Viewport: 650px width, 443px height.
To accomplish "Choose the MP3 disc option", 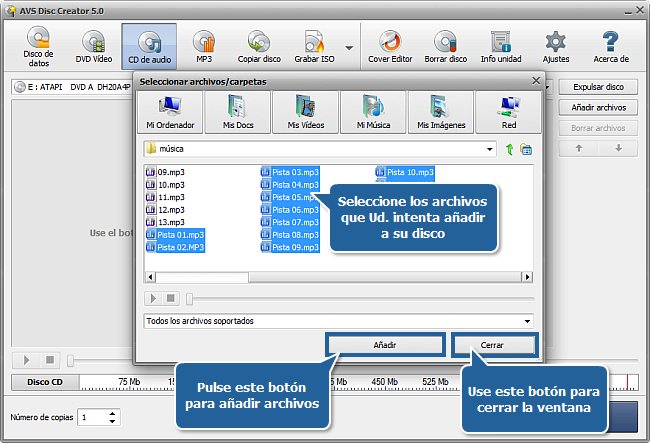I will 204,46.
